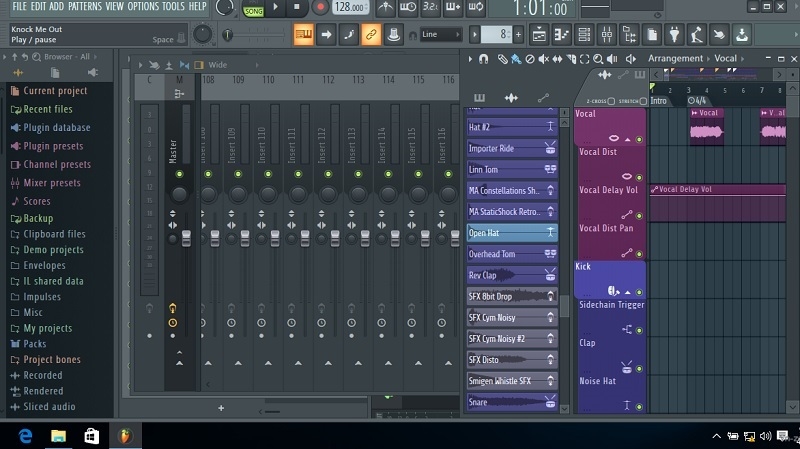800x449 pixels.
Task: Toggle the snap magnet in playlist toolbar
Action: point(483,59)
